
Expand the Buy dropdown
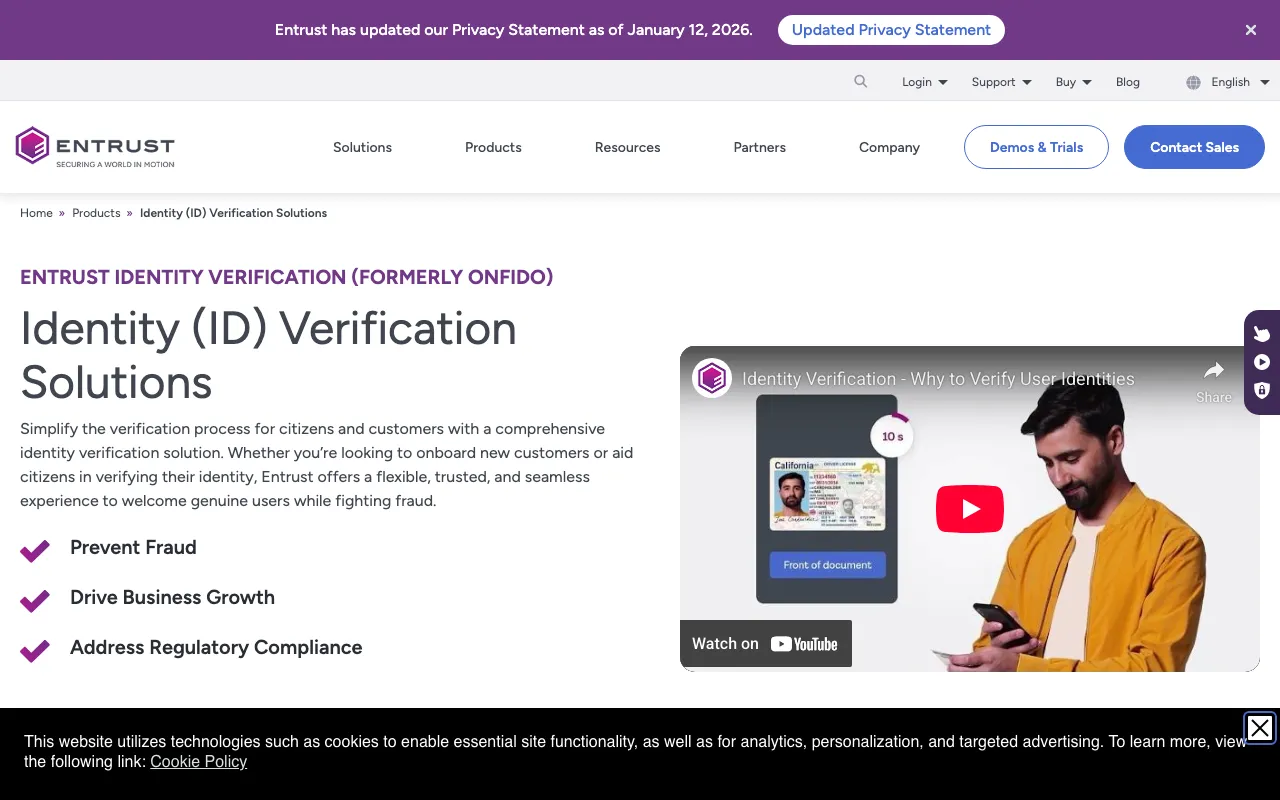[x=1073, y=82]
